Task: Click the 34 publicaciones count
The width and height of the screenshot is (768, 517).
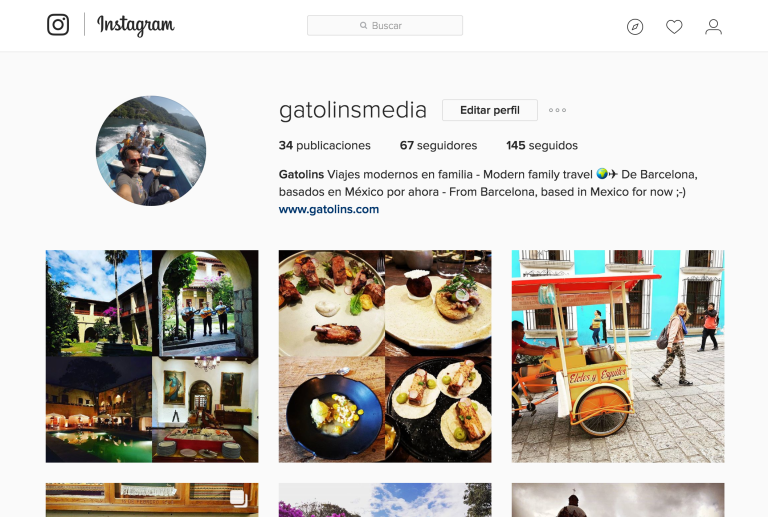Action: coord(325,145)
